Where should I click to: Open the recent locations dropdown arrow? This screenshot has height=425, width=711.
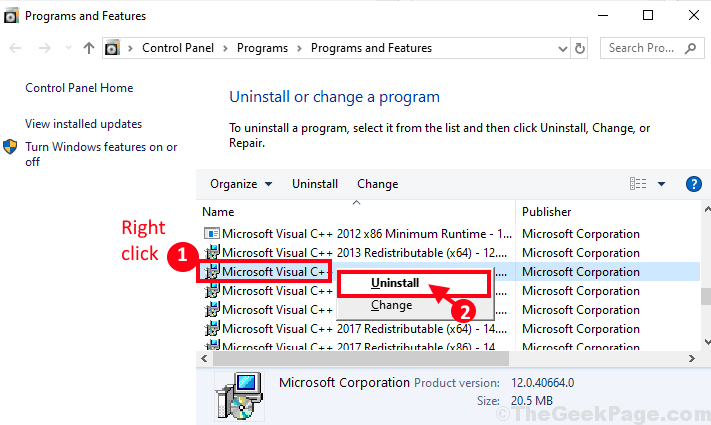(x=68, y=48)
